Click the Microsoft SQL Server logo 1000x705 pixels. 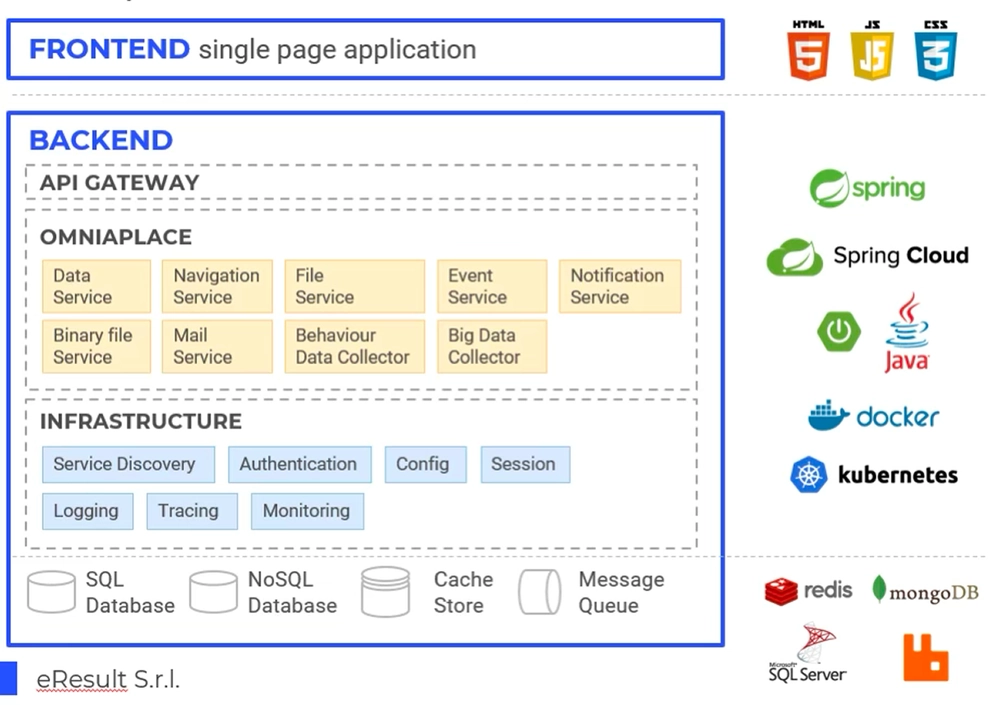(x=807, y=653)
